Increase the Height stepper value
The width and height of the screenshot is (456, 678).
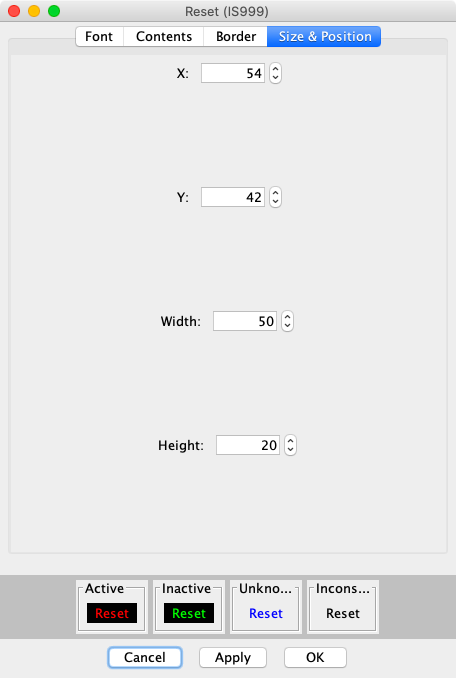tap(290, 441)
